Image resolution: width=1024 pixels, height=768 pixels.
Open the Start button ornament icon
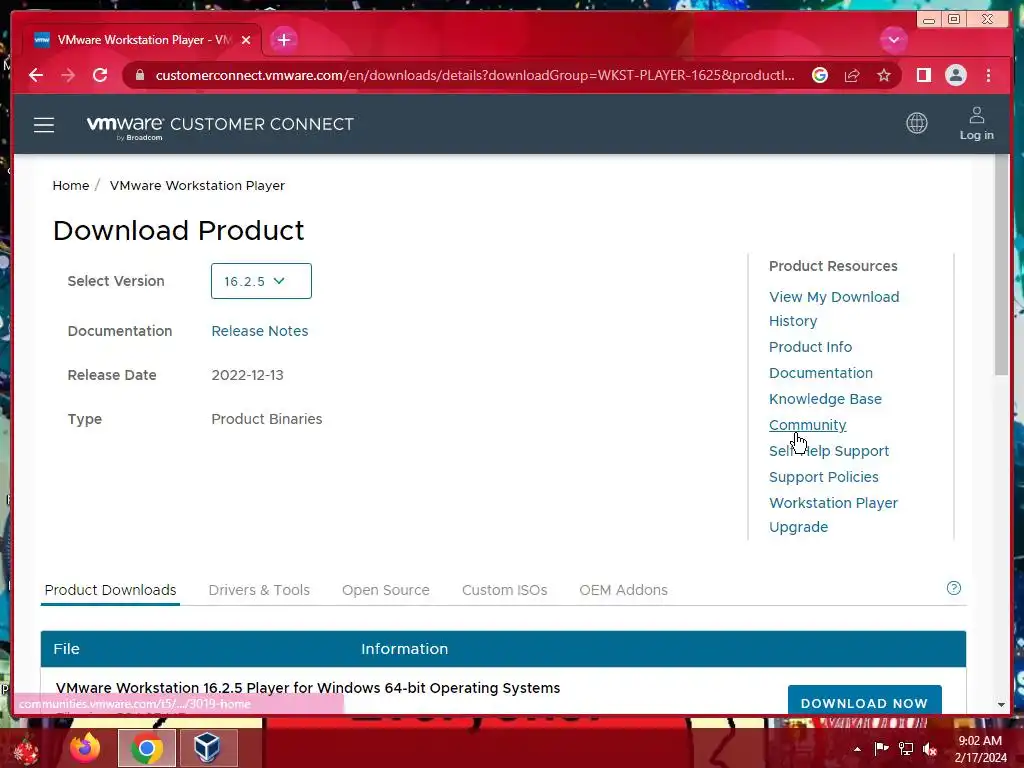(x=25, y=750)
